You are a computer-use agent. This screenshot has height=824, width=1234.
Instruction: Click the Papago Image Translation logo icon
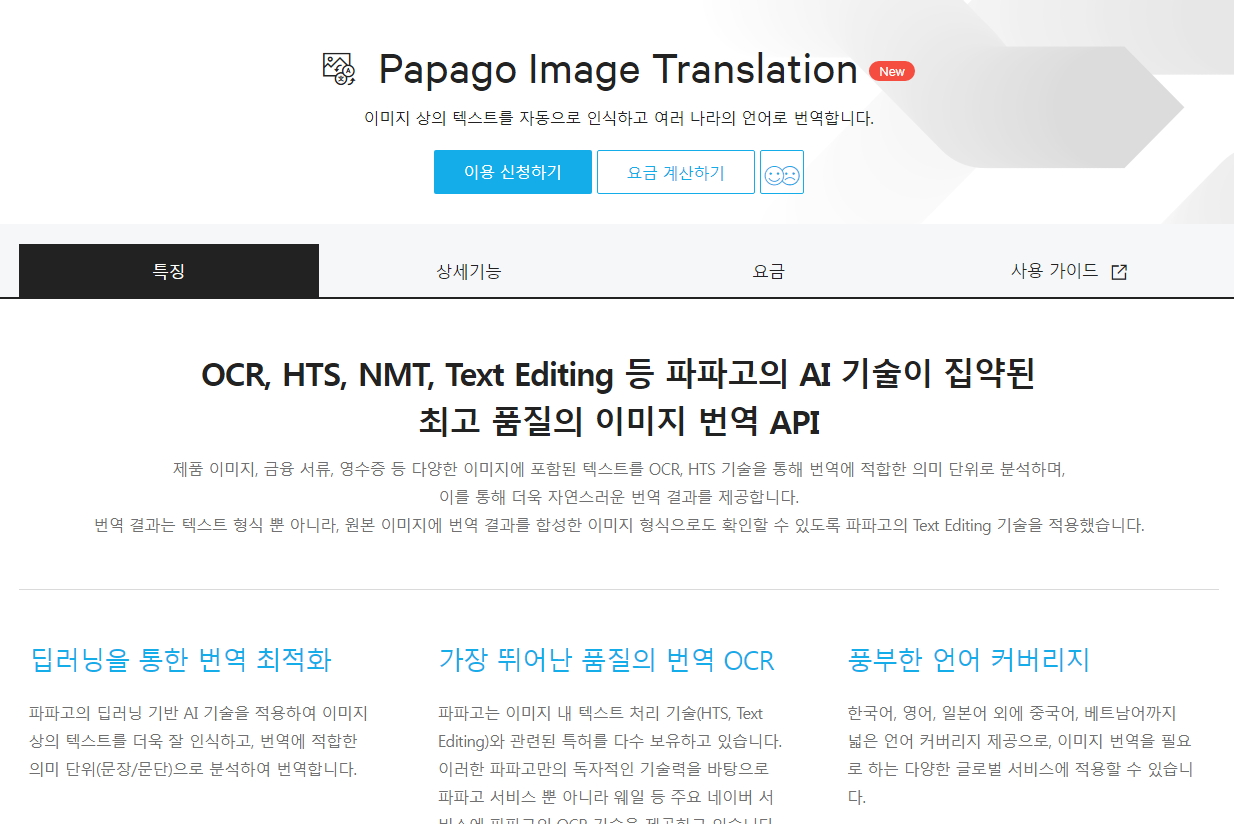(x=339, y=69)
